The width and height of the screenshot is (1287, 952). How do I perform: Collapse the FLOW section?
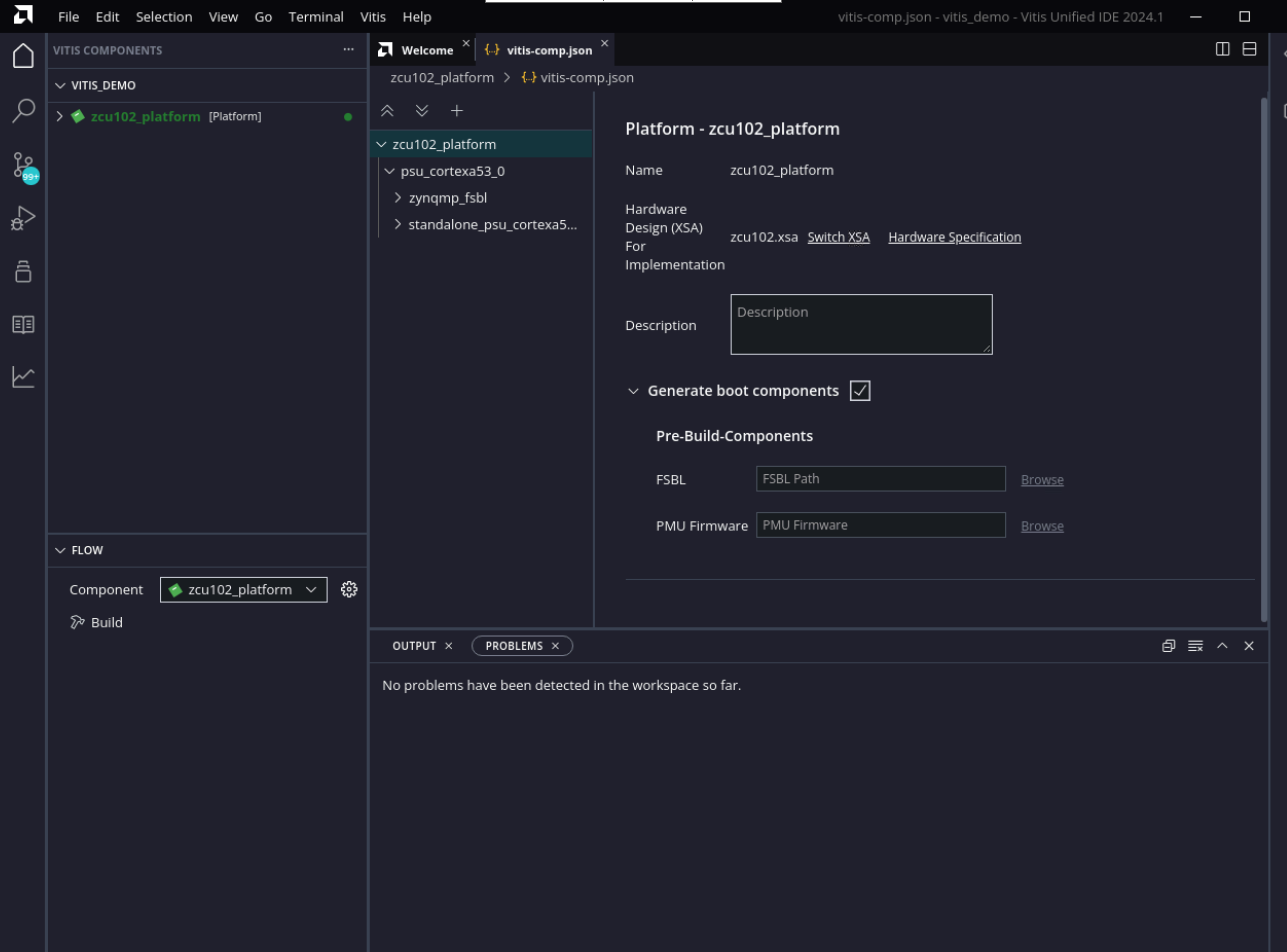pos(61,550)
